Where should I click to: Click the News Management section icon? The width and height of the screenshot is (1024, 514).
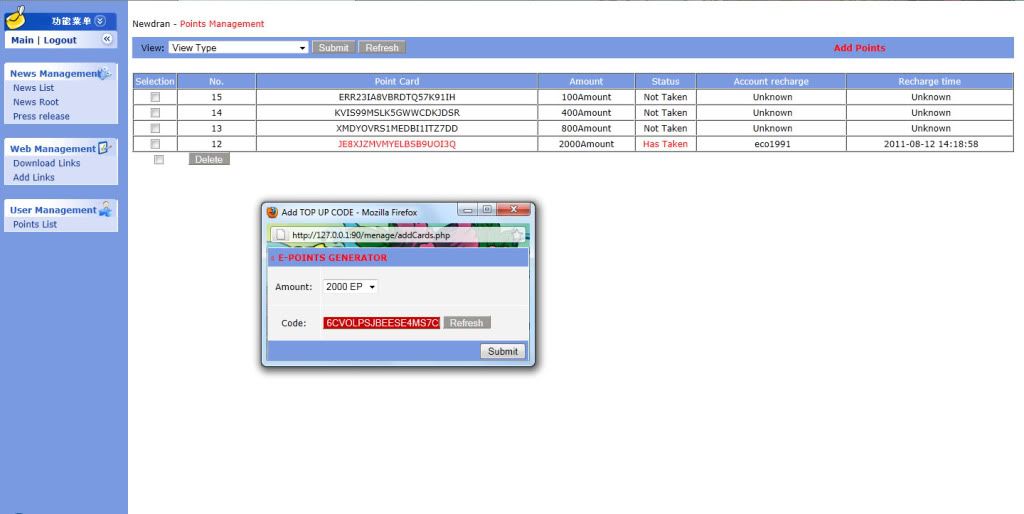tap(106, 73)
